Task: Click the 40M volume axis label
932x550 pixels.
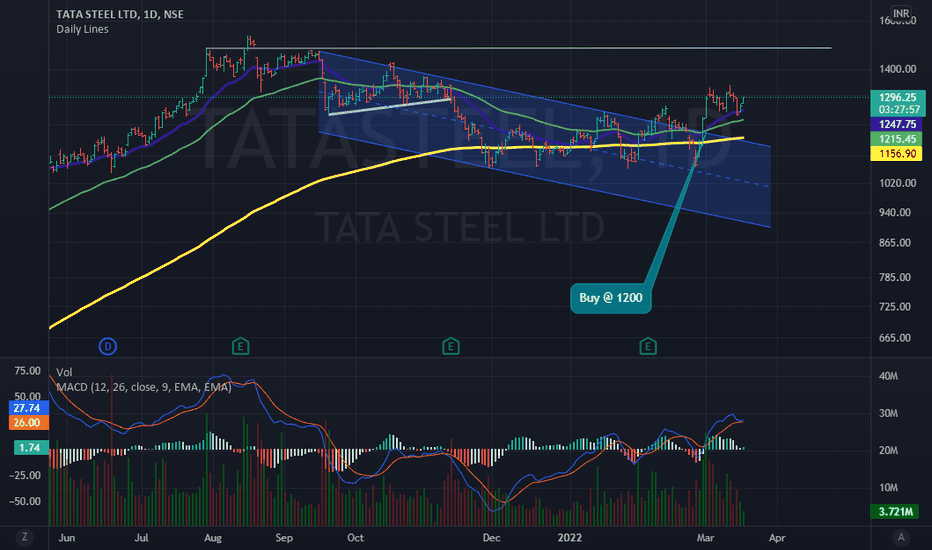Action: pyautogui.click(x=889, y=376)
